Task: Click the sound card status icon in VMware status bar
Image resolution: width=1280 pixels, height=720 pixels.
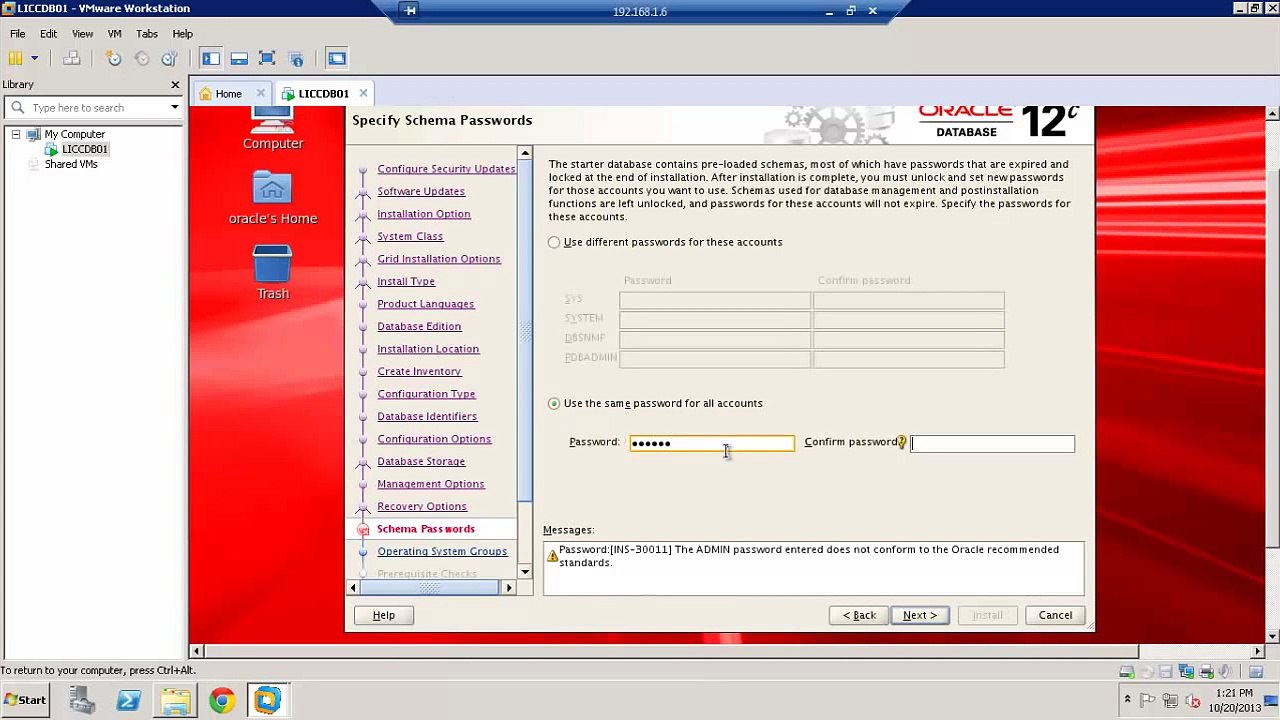Action: click(x=1227, y=672)
